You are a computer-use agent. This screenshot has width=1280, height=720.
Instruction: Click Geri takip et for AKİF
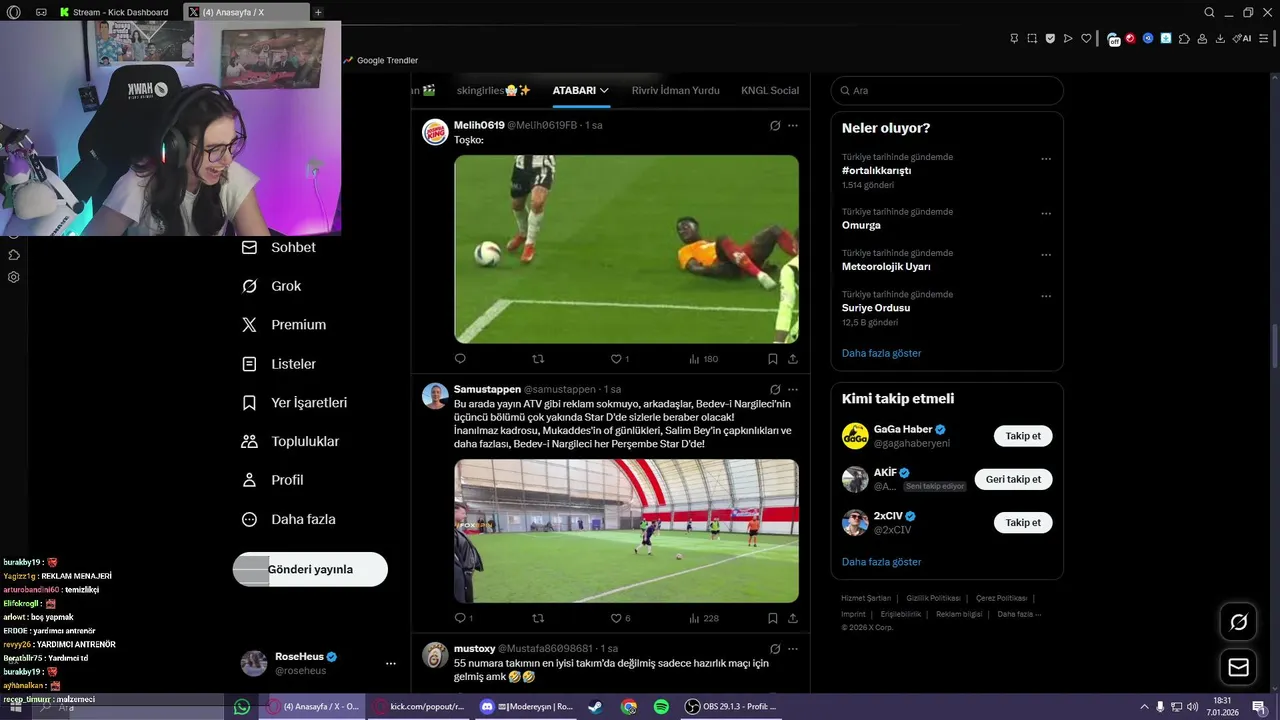[x=1013, y=479]
